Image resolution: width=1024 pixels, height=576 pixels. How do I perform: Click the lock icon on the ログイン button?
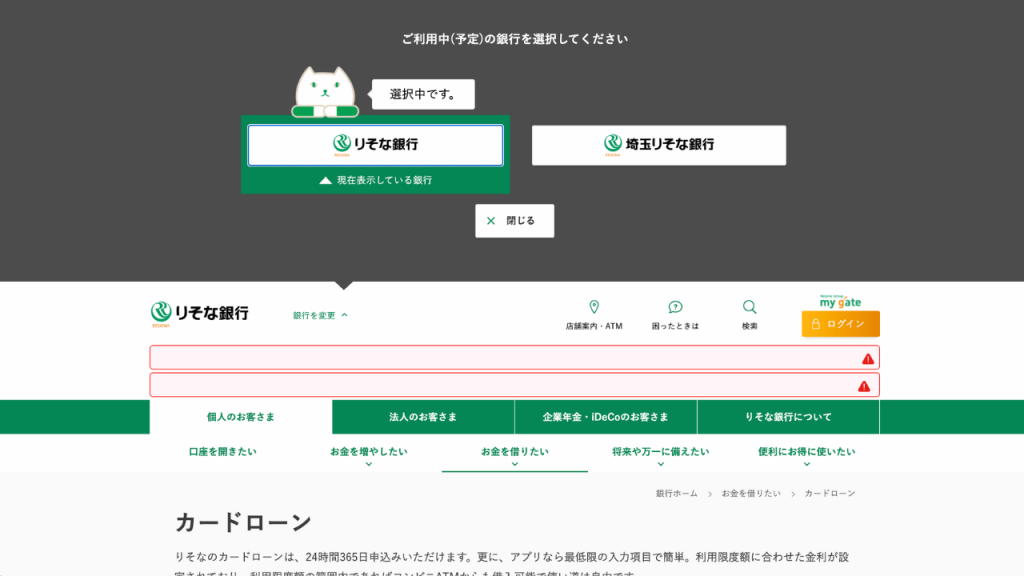[817, 325]
